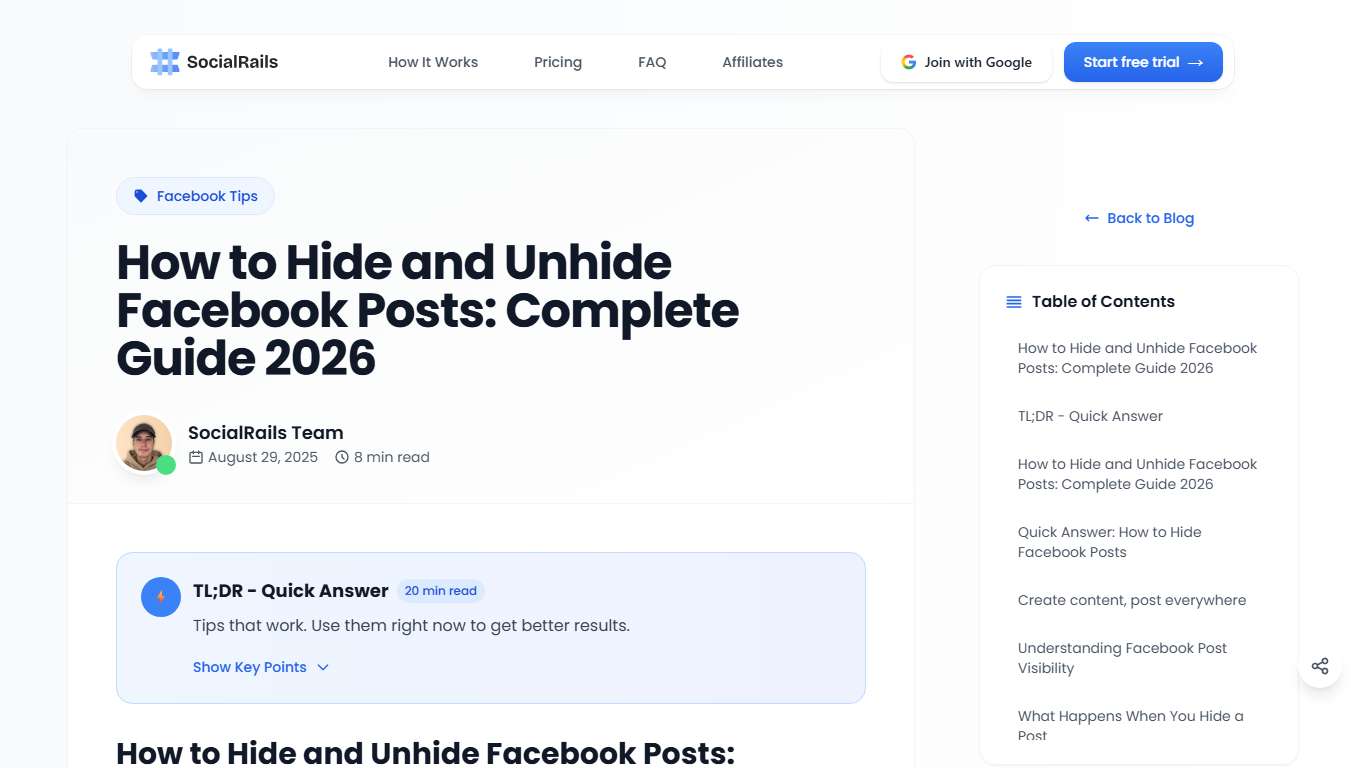Viewport: 1366px width, 768px height.
Task: Start free trial via the blue button
Action: (x=1142, y=61)
